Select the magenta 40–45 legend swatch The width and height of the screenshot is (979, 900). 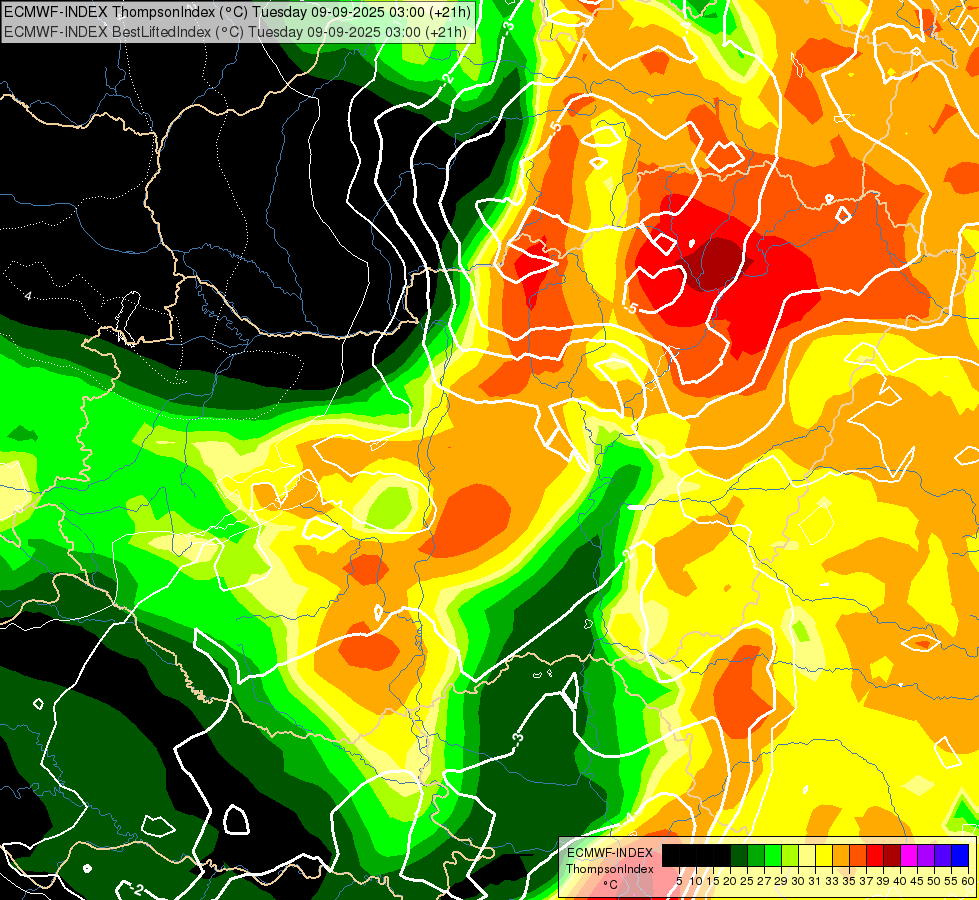pos(909,855)
